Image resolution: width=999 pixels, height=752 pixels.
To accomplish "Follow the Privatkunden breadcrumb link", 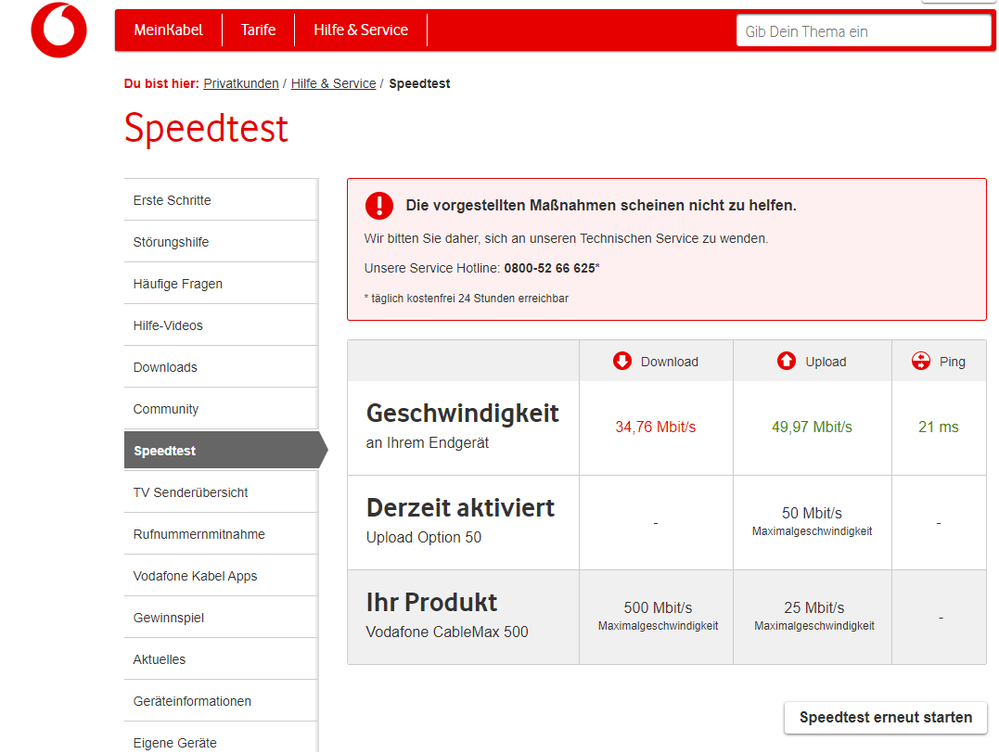I will pos(241,83).
